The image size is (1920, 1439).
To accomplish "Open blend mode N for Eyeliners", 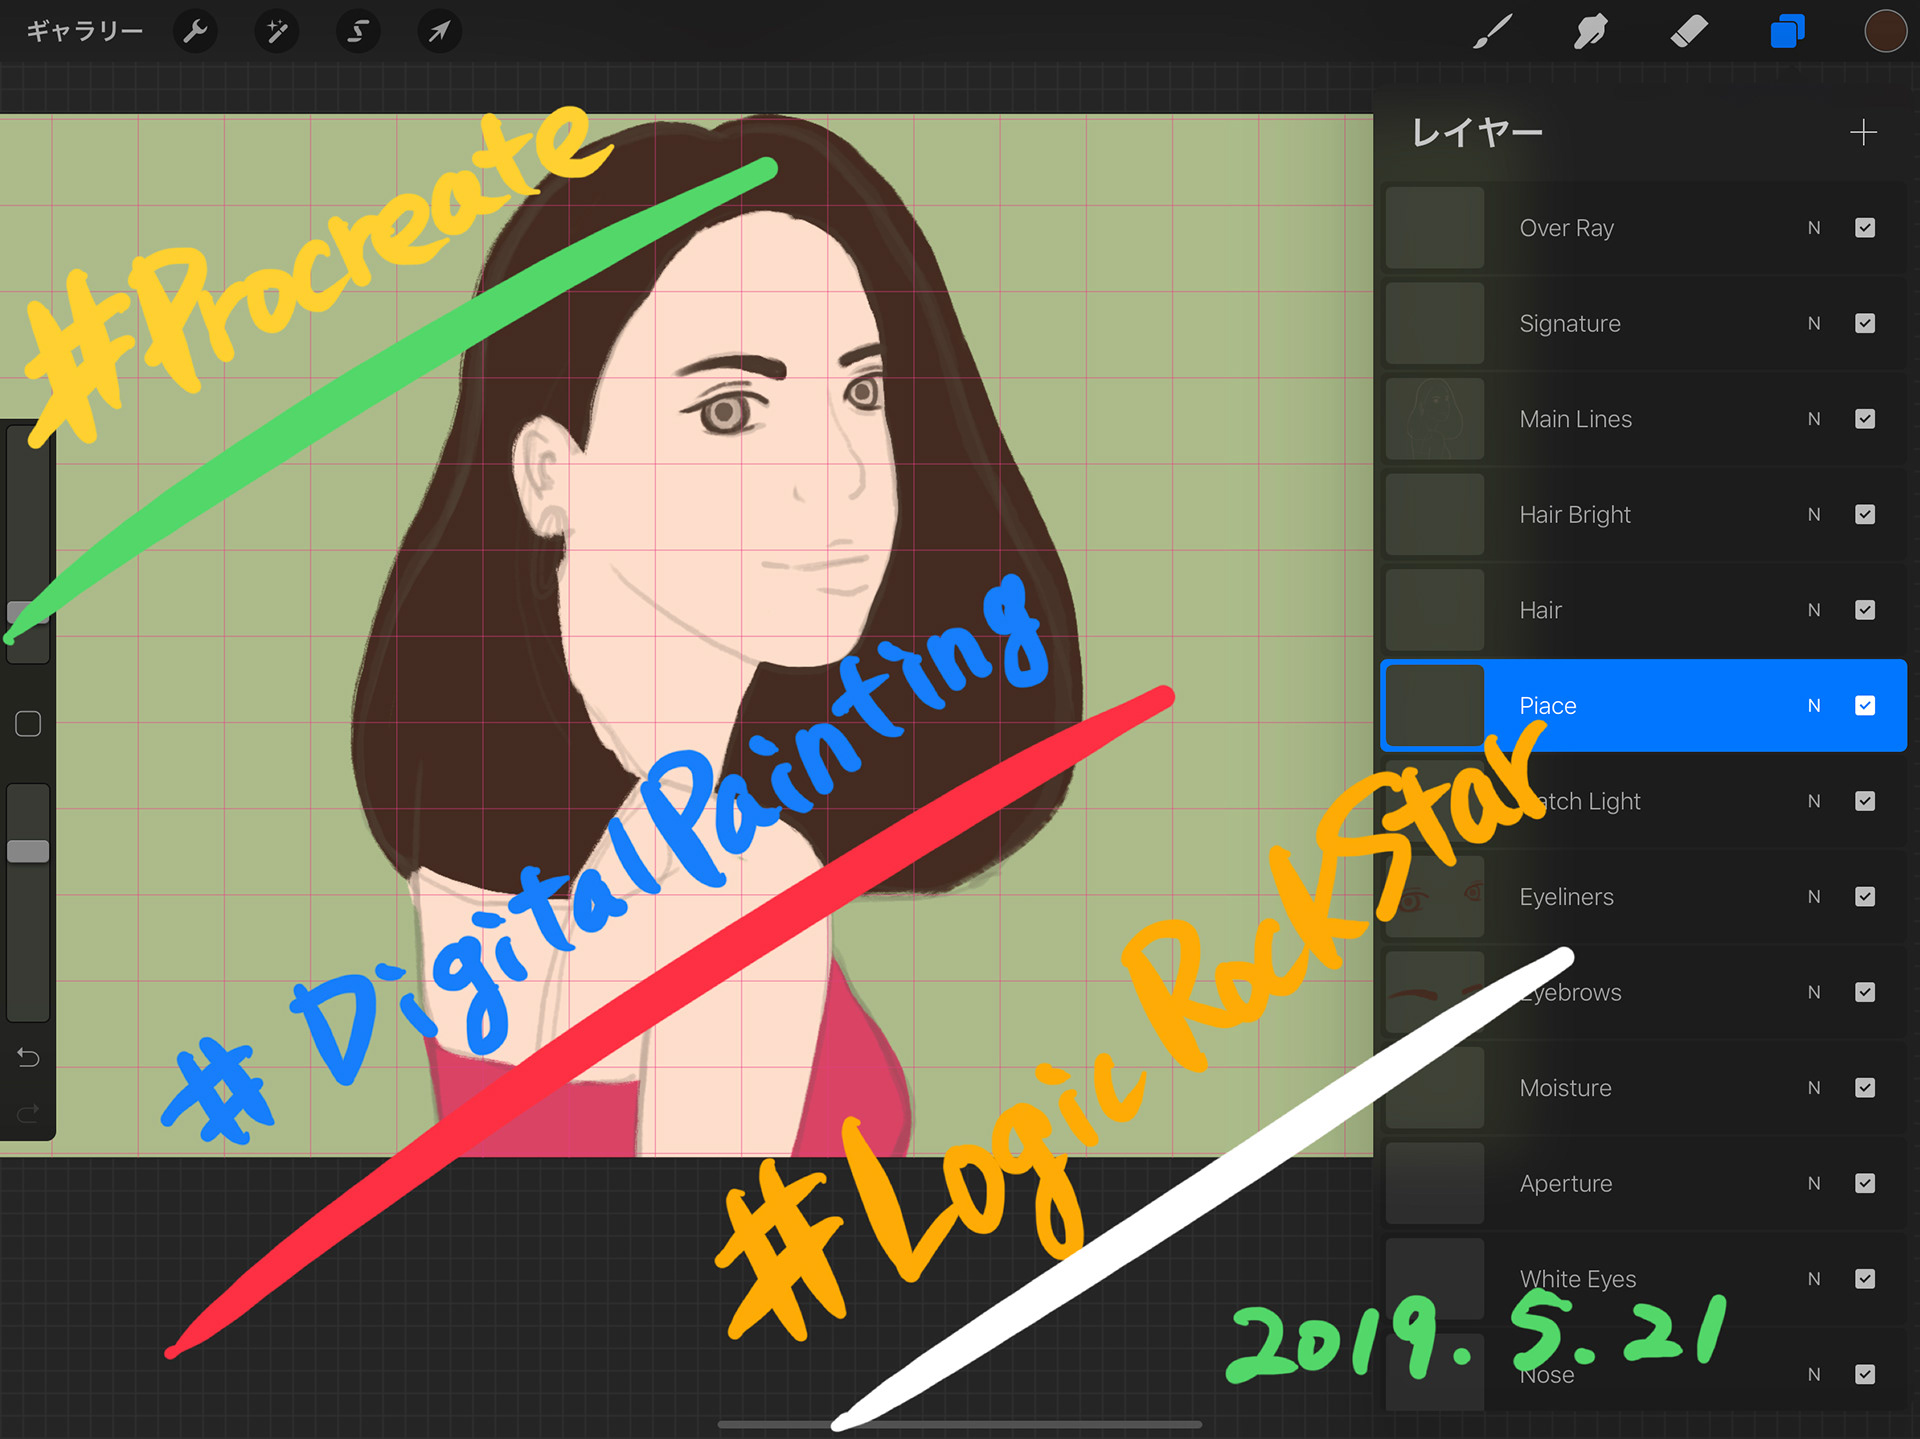I will pyautogui.click(x=1814, y=897).
